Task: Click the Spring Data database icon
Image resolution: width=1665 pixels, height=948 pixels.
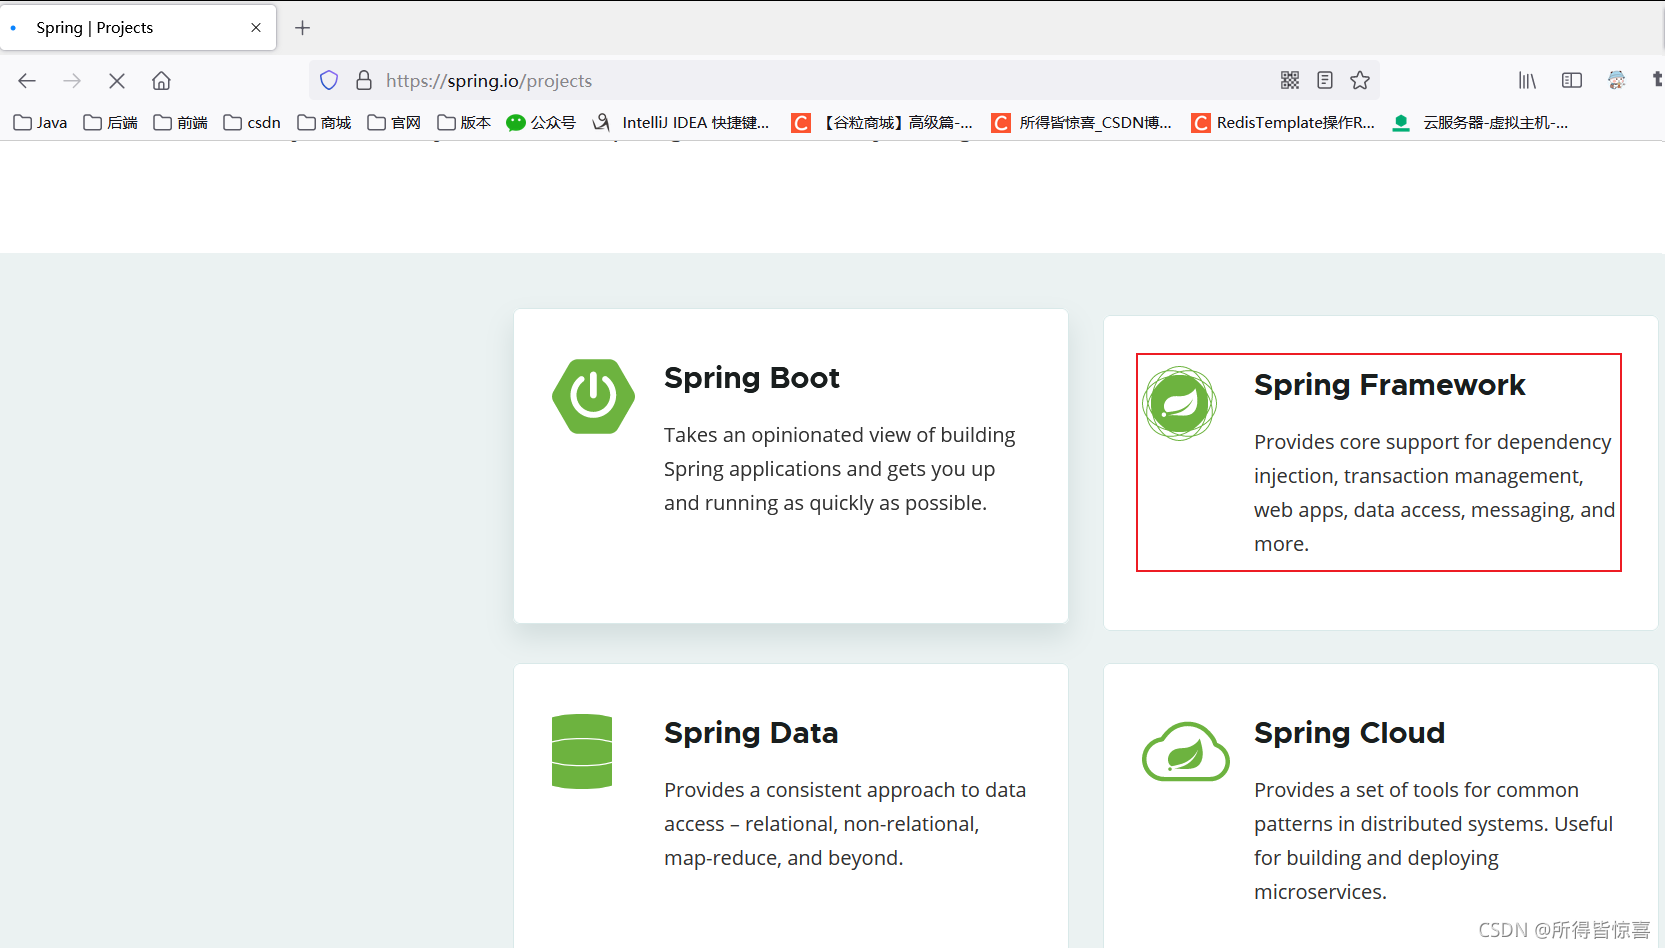Action: point(582,751)
